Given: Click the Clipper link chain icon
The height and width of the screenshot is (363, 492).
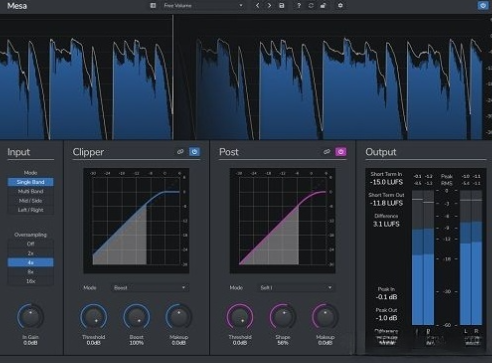Looking at the screenshot, I should (180, 152).
